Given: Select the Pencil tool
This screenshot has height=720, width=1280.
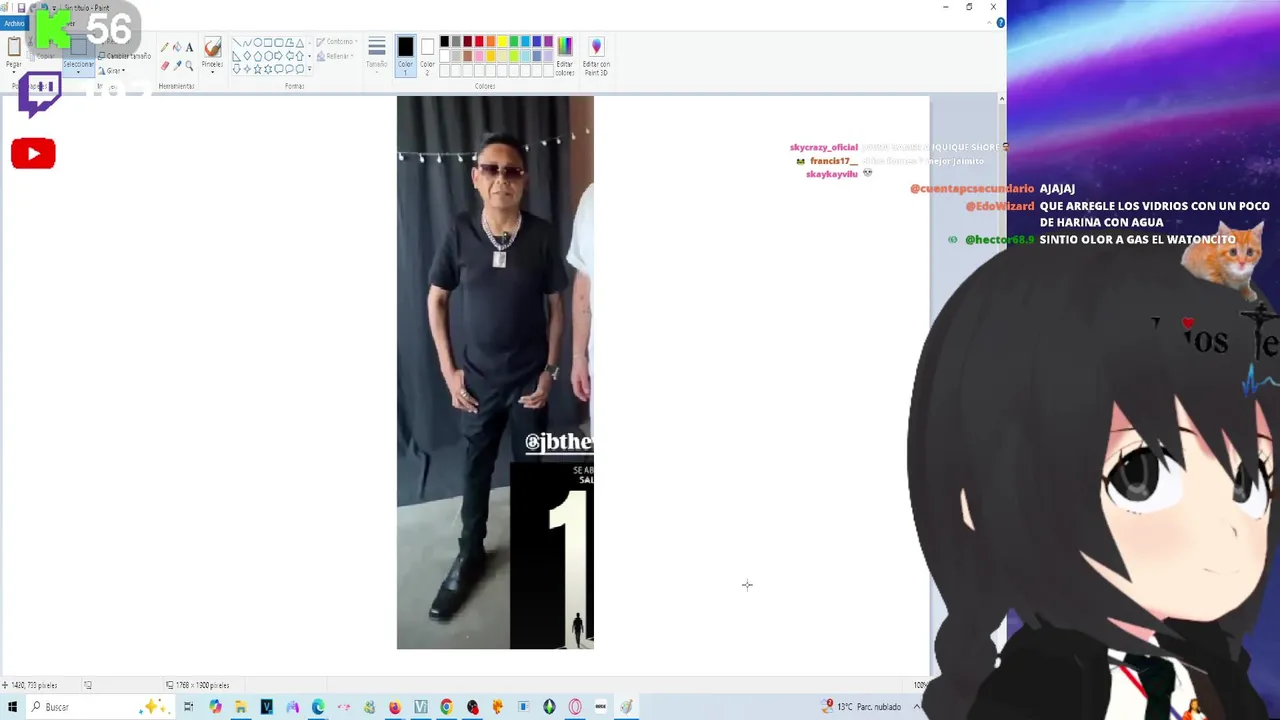Looking at the screenshot, I should coord(164,47).
